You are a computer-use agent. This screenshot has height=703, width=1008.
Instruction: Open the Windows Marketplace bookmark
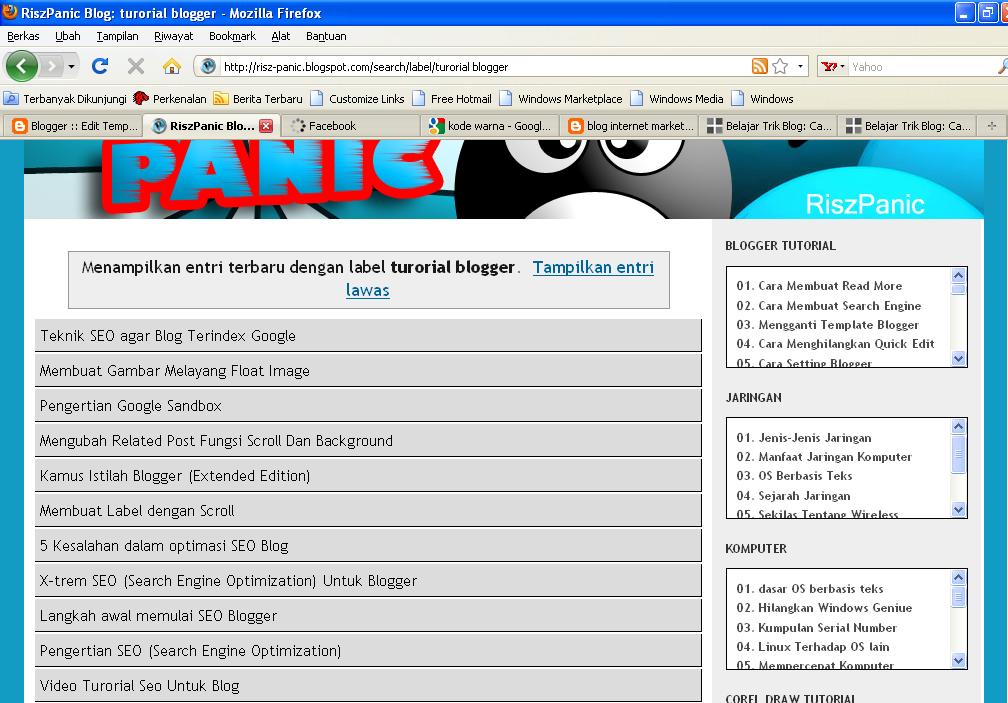561,99
